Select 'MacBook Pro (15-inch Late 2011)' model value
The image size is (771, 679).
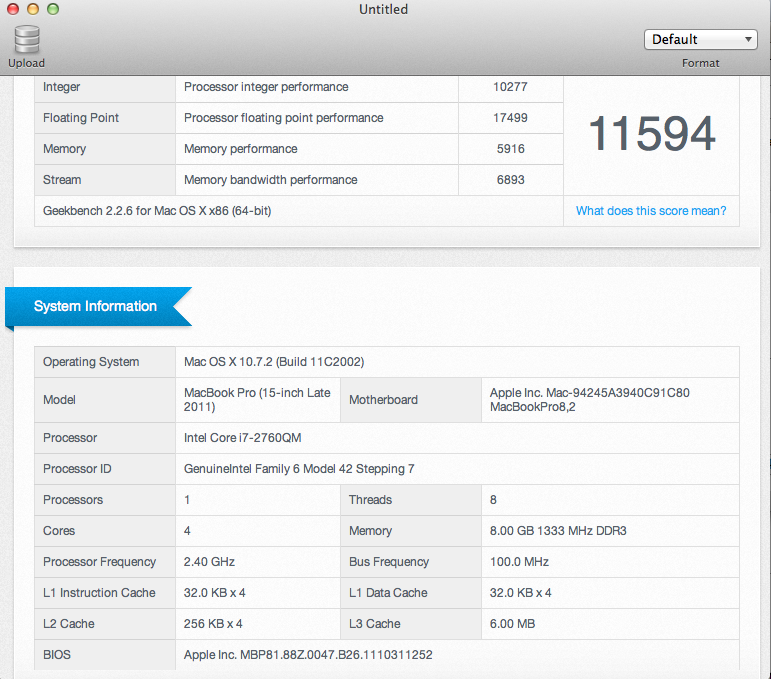point(257,400)
